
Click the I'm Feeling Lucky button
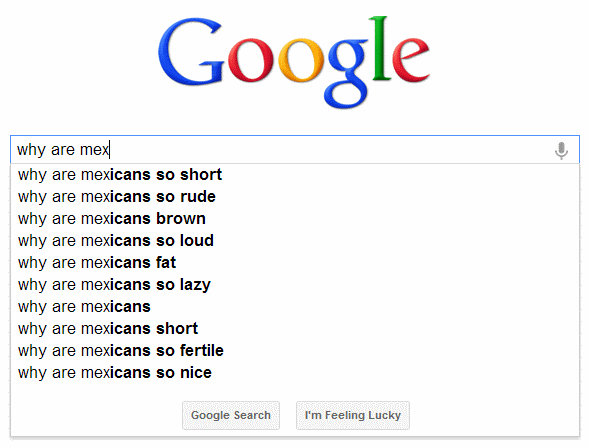click(x=353, y=415)
